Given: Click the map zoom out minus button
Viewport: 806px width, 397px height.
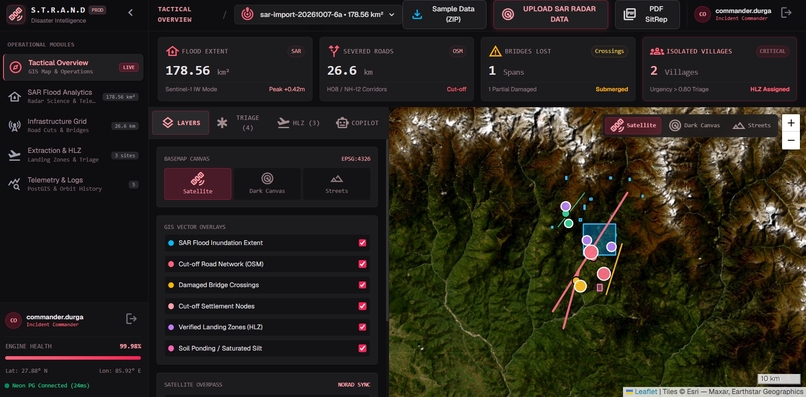Looking at the screenshot, I should tap(791, 140).
